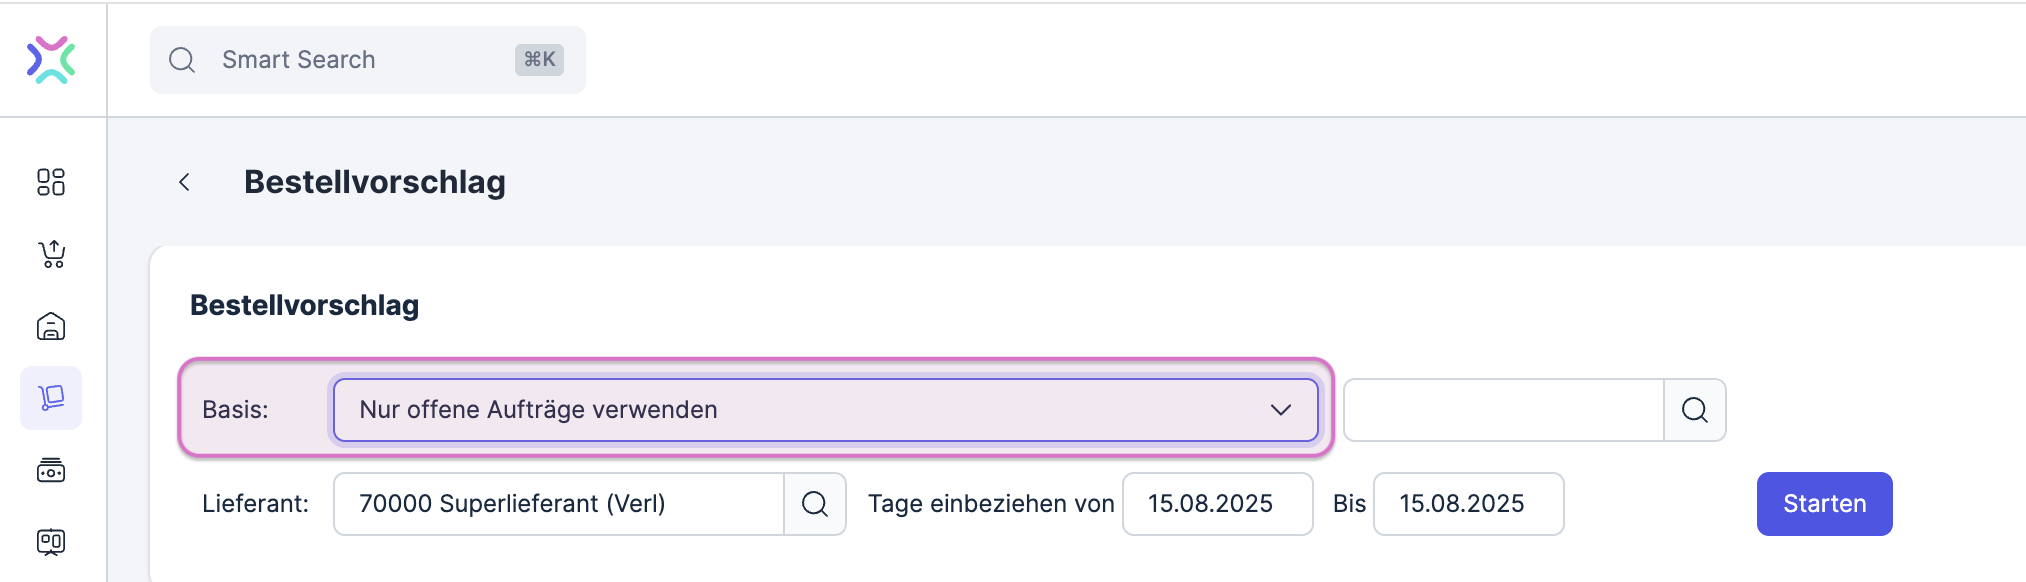Viewport: 2026px width, 582px height.
Task: Select the Bis date field showing 15.08.2025
Action: pyautogui.click(x=1468, y=504)
